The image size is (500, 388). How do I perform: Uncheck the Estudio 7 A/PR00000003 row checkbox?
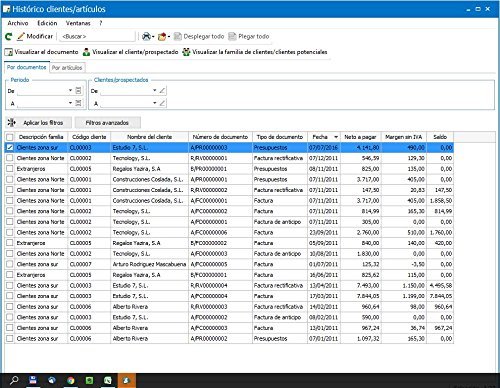pyautogui.click(x=10, y=147)
